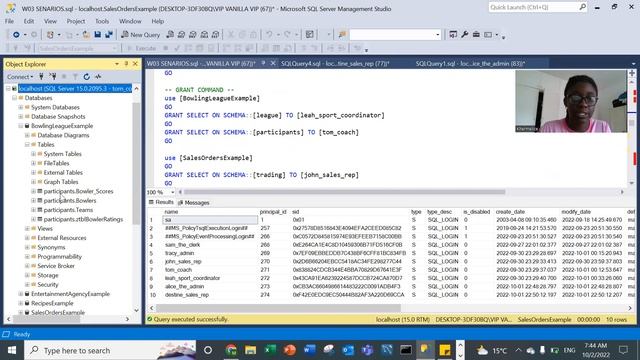Pin the W03 SENARIOS.sql tab
Screen dimensions: 640x360
pyautogui.click(x=263, y=63)
